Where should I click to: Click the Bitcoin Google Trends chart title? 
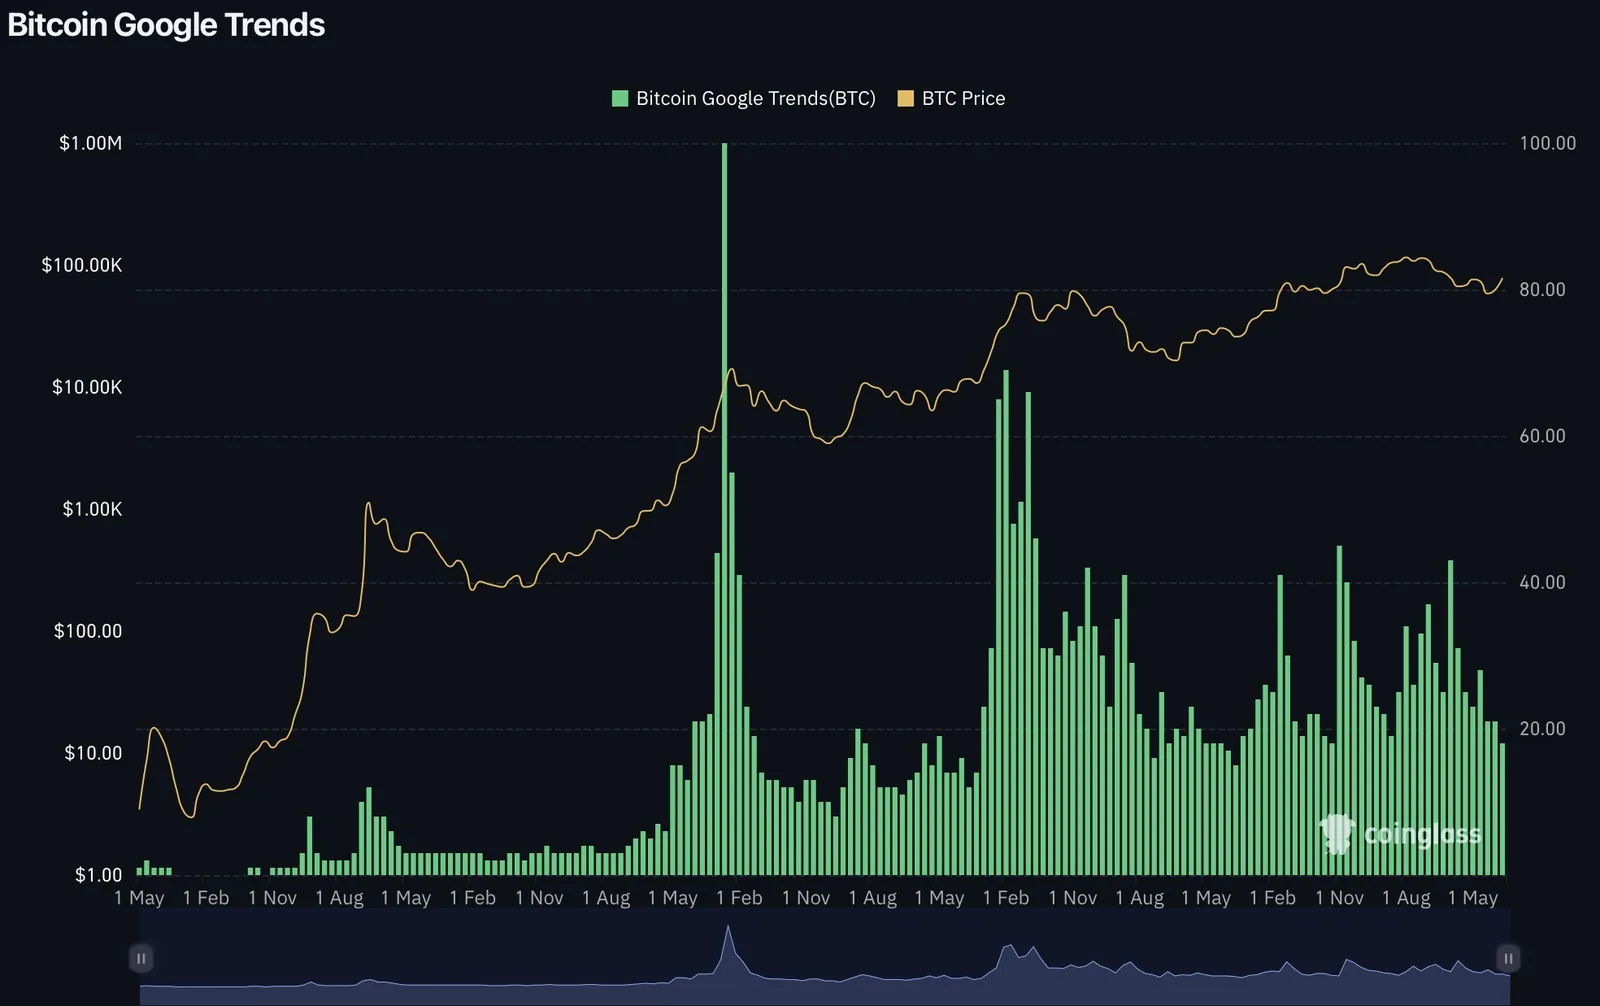(166, 24)
